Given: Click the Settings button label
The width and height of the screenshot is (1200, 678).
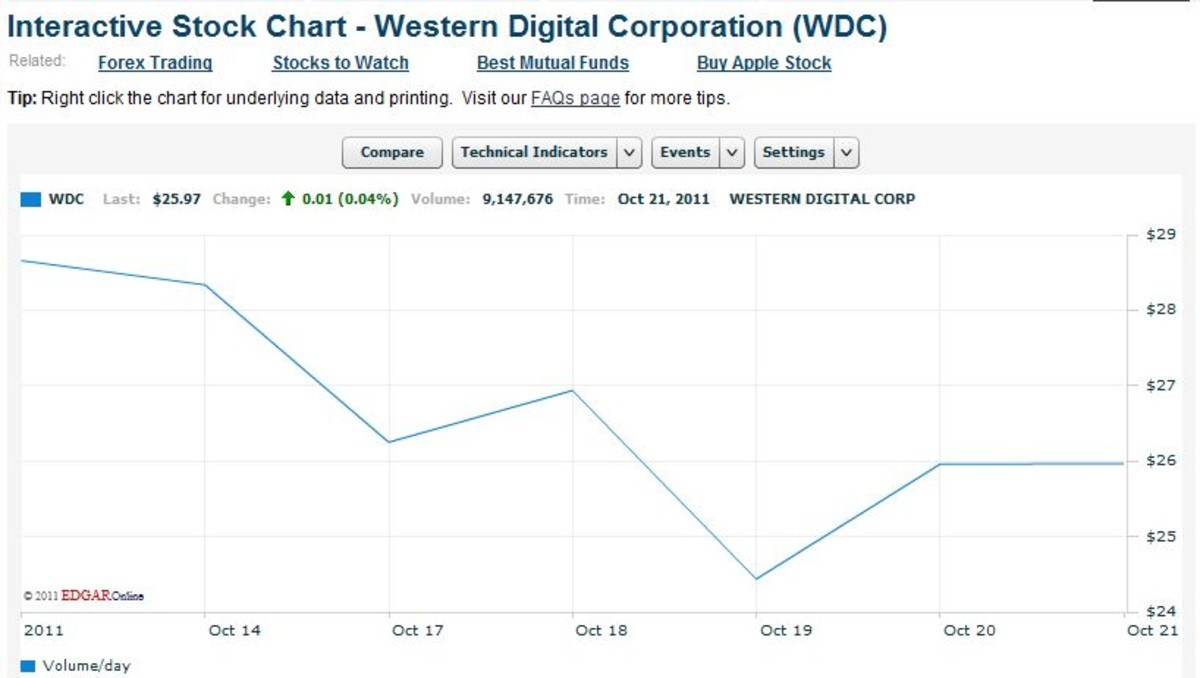Looking at the screenshot, I should coord(793,153).
